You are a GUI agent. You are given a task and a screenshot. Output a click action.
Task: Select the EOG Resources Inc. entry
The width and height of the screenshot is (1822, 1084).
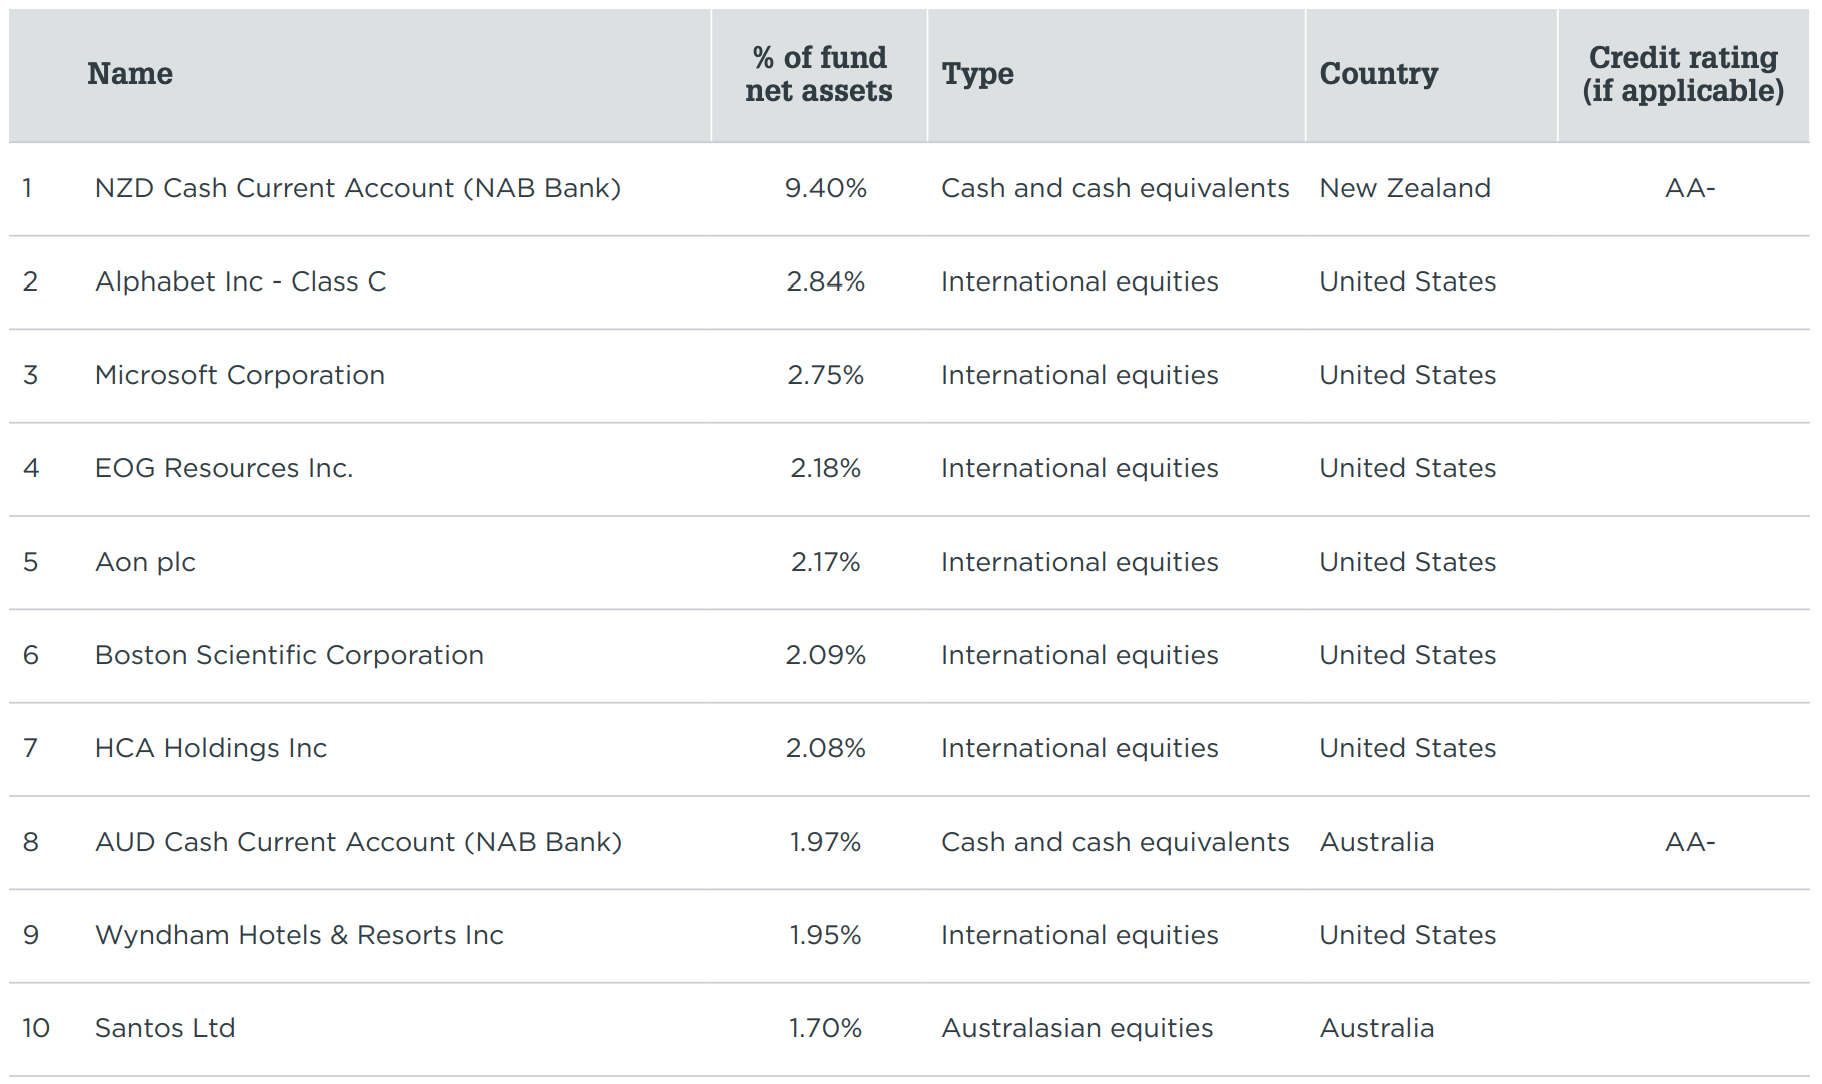tap(223, 468)
